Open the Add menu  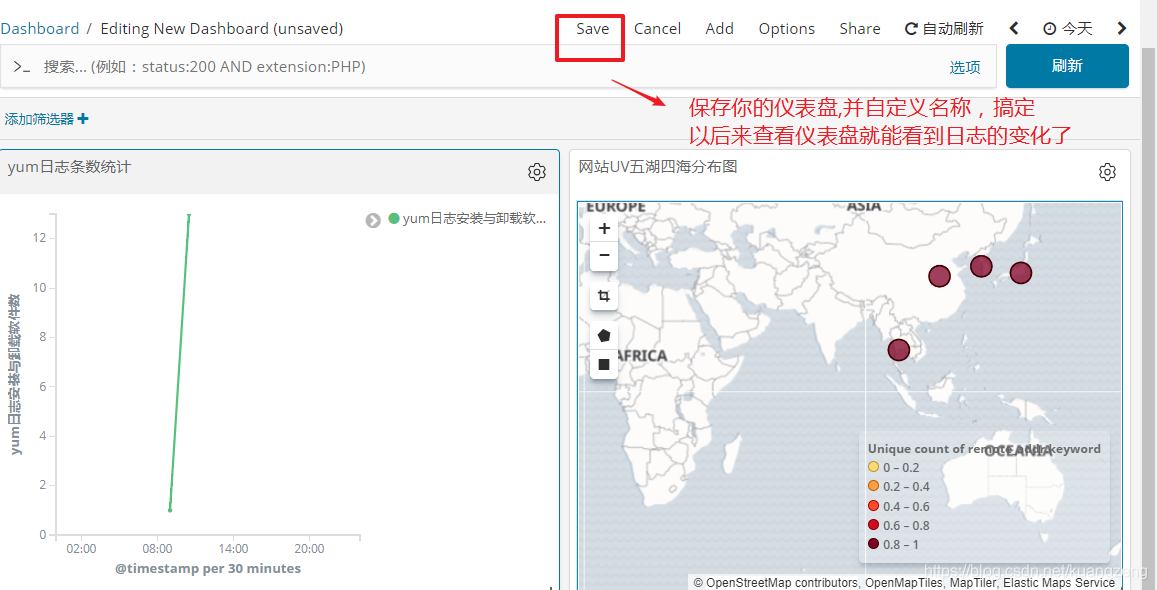click(719, 29)
